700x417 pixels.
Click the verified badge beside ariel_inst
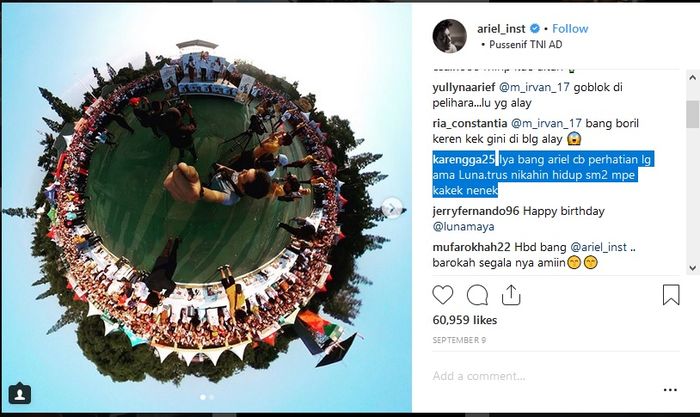tap(534, 29)
